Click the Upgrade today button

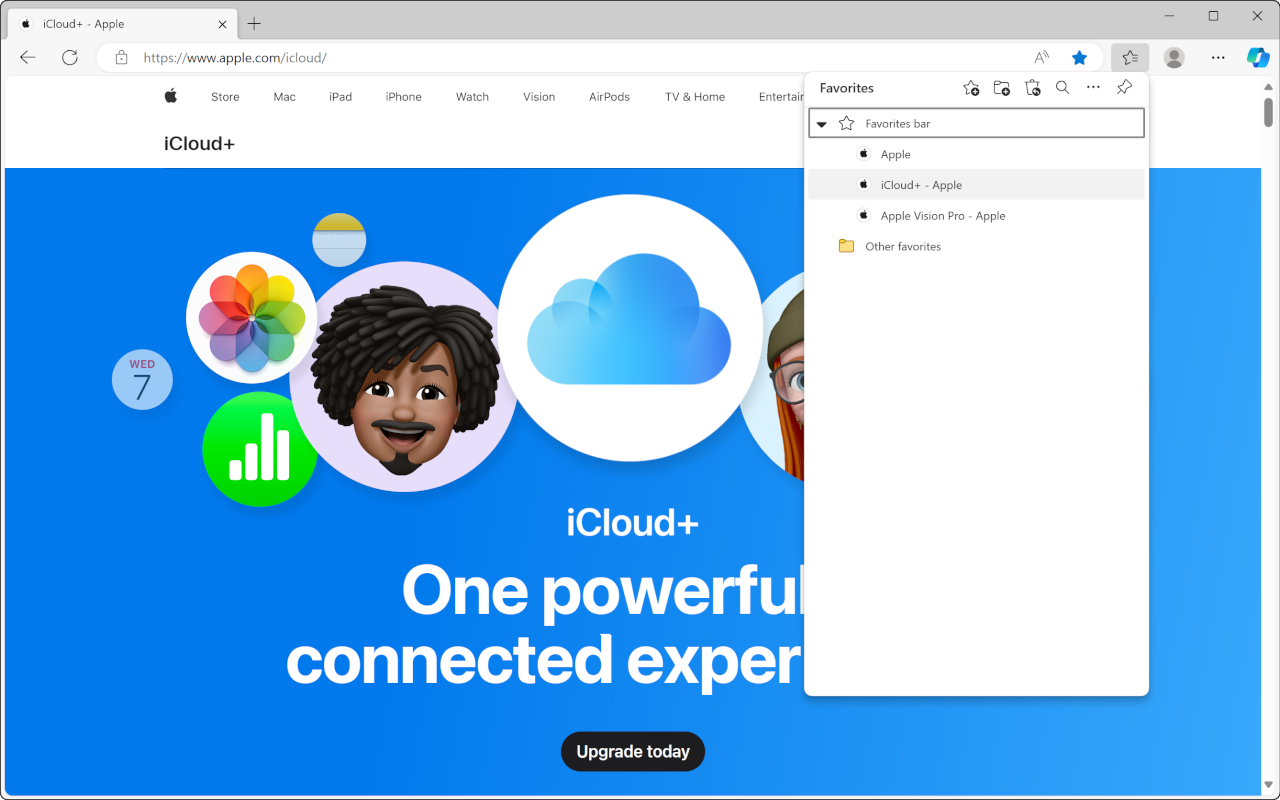[633, 751]
